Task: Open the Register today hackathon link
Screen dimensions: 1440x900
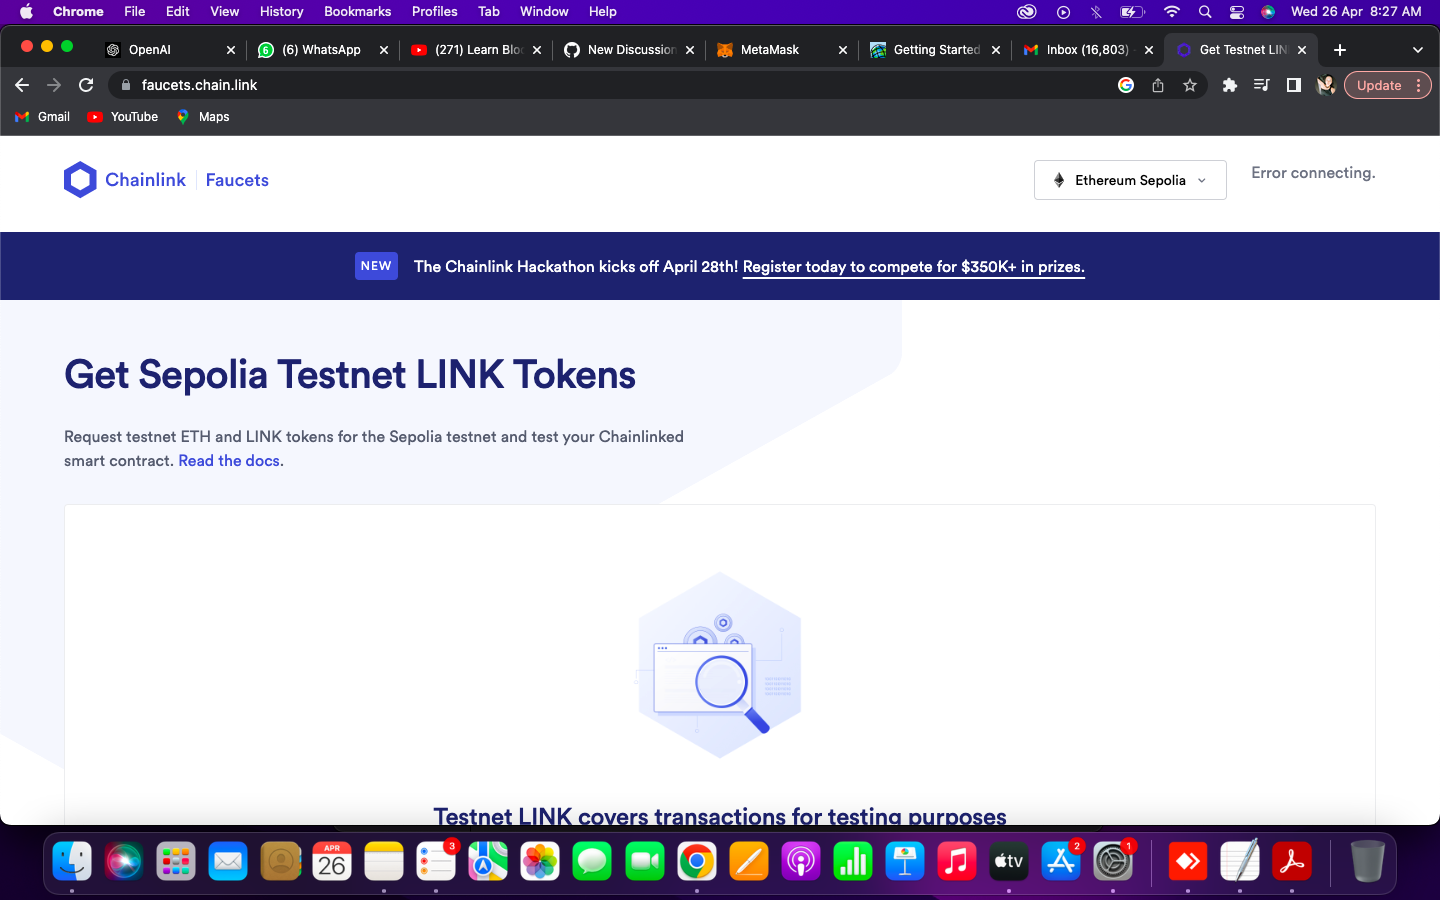Action: [x=913, y=267]
